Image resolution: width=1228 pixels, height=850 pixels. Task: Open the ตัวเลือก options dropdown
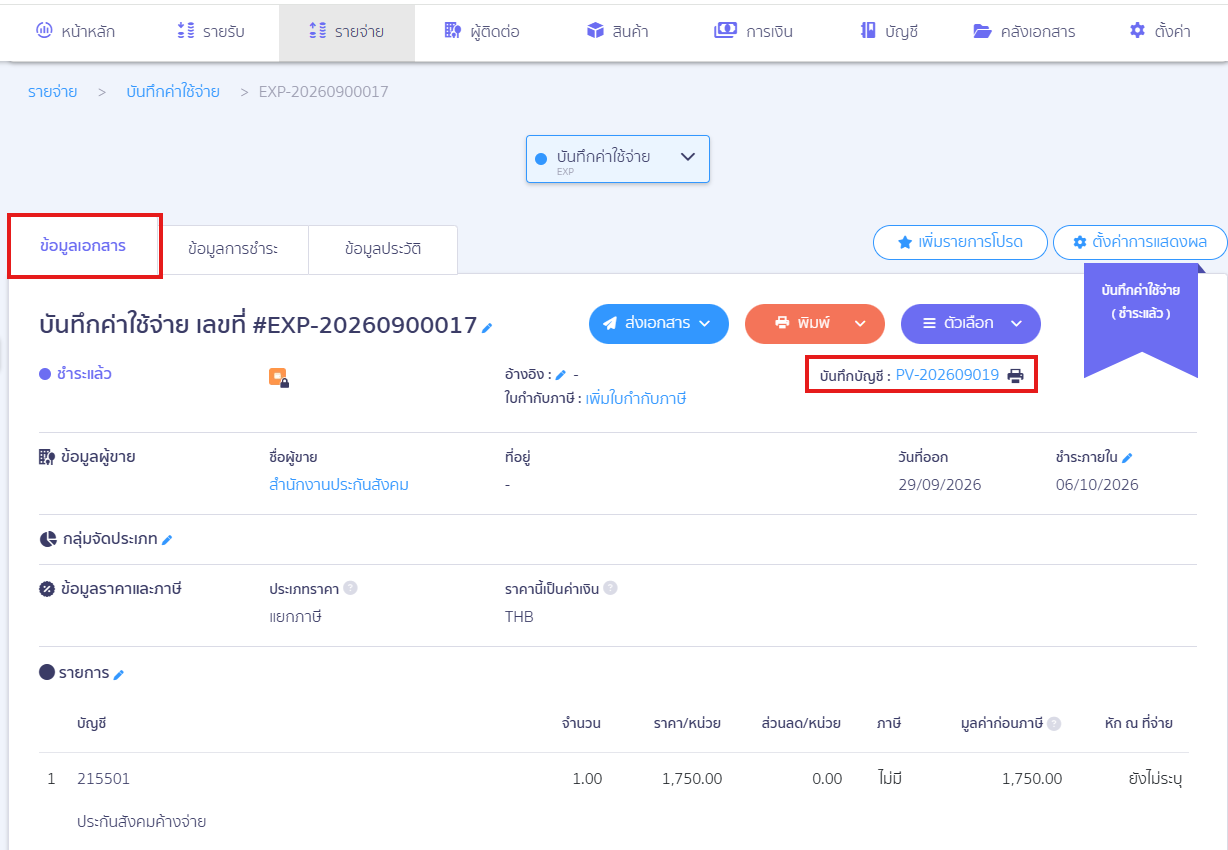(x=971, y=324)
